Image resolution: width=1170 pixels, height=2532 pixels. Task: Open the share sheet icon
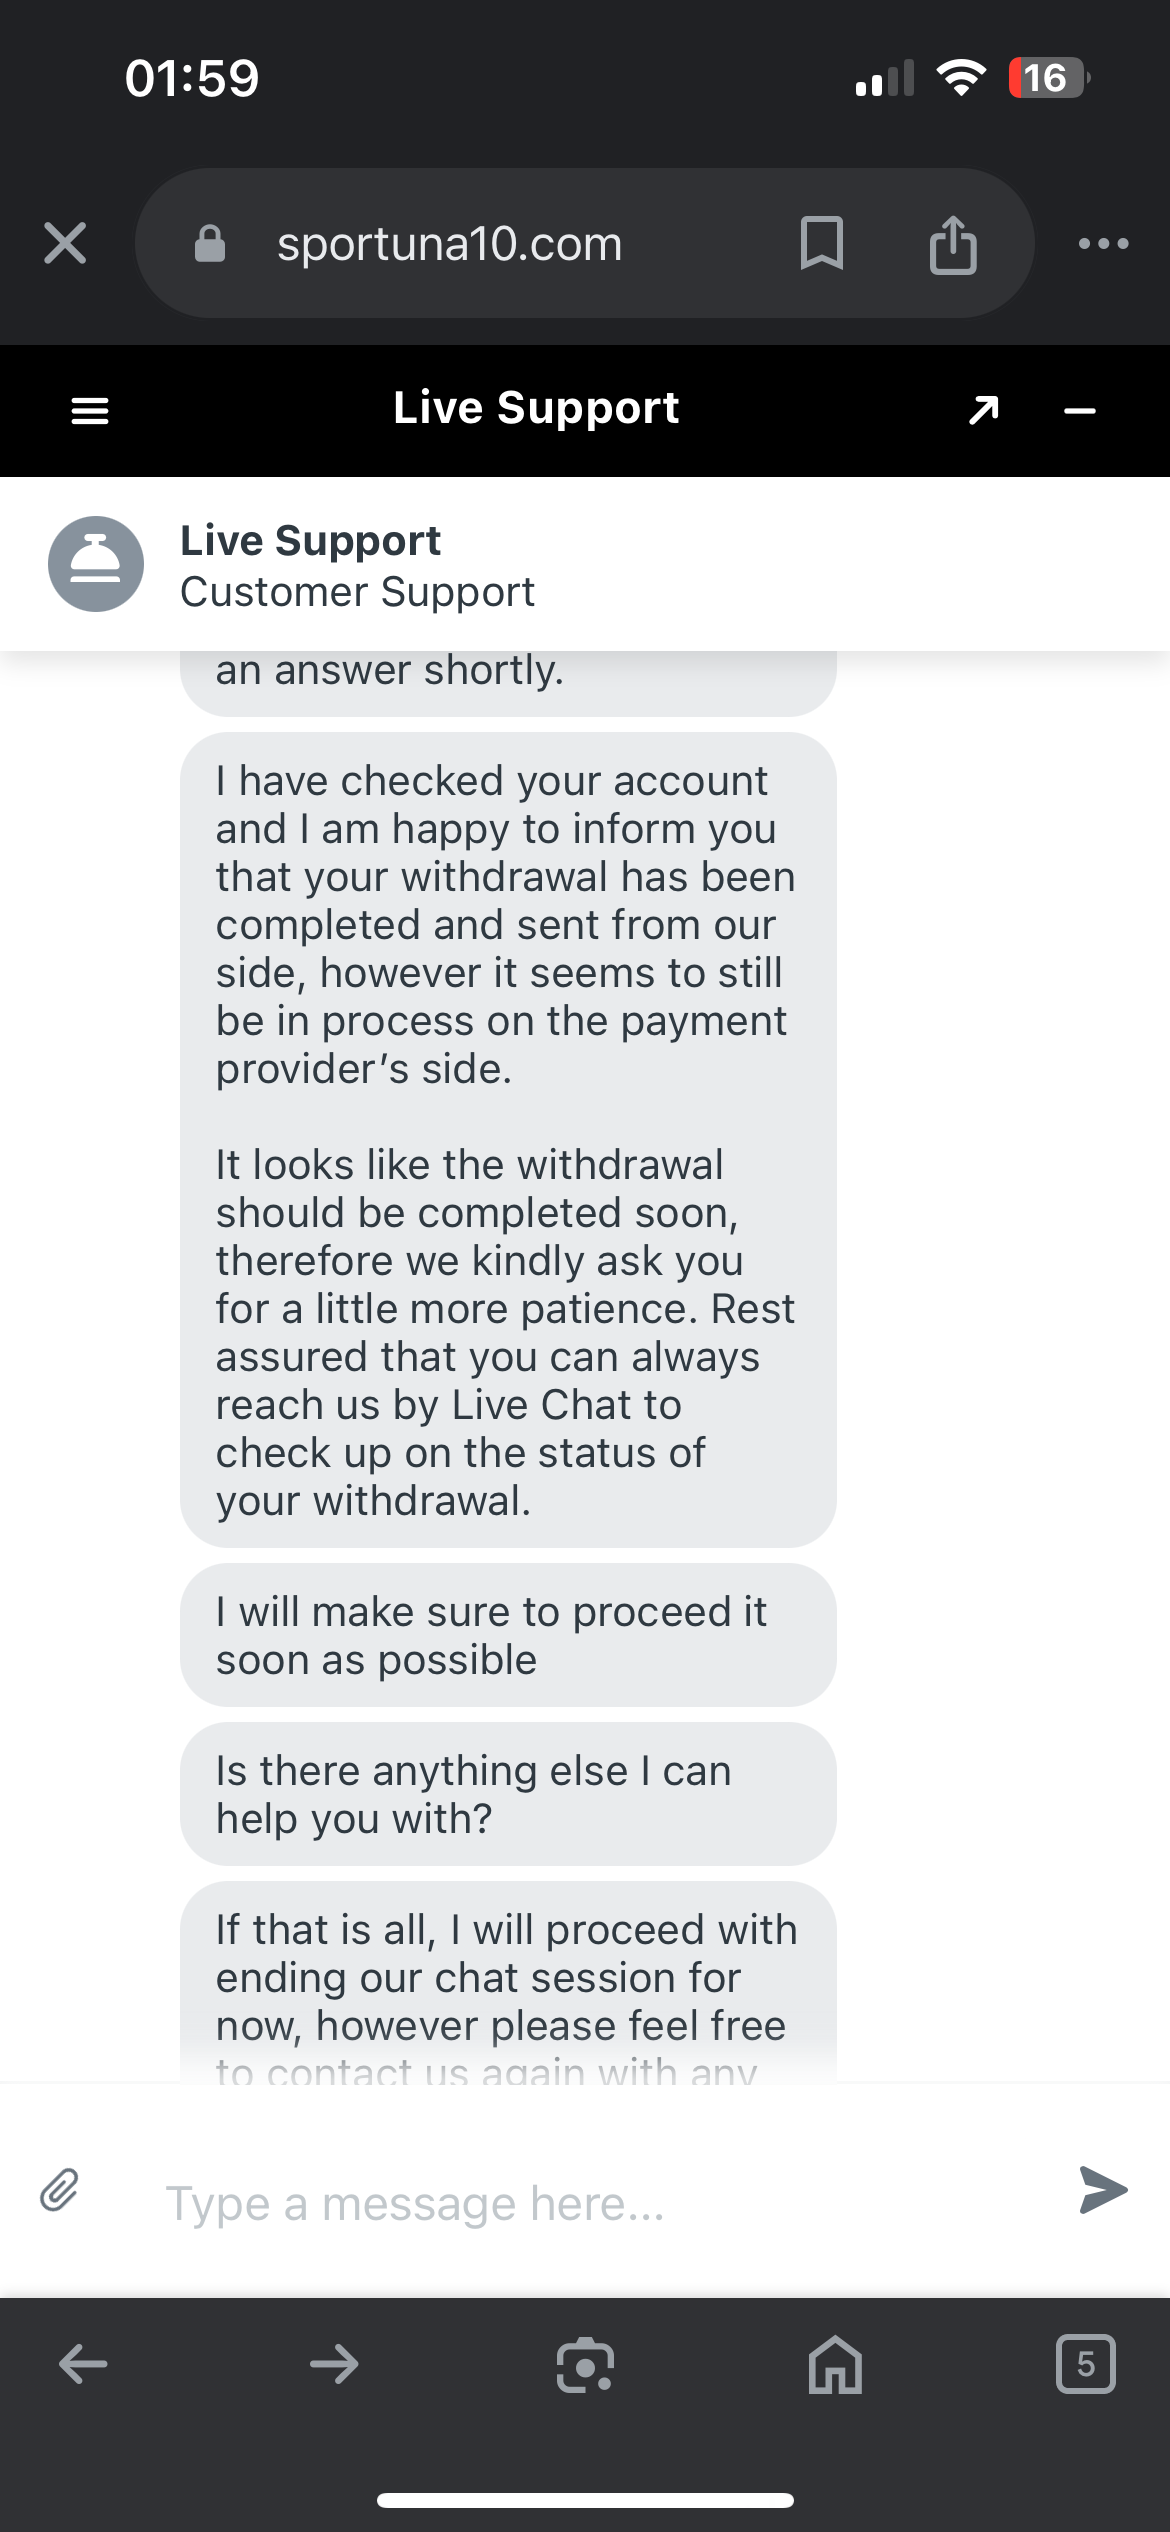click(952, 243)
